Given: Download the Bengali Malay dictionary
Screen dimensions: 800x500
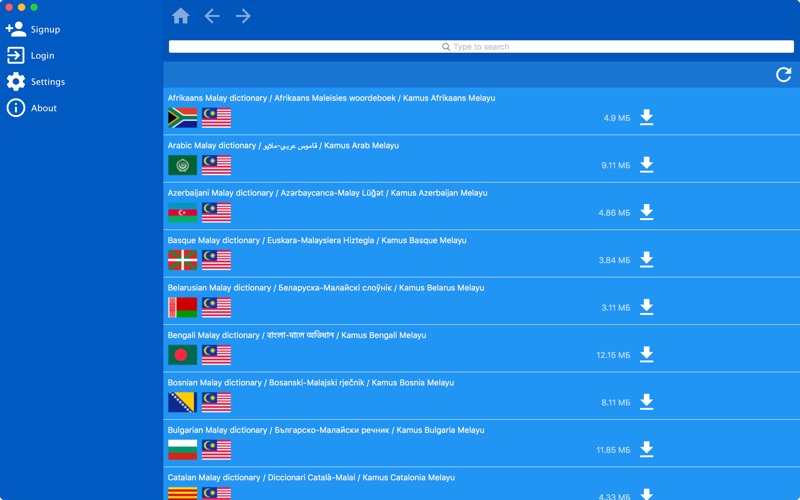Looking at the screenshot, I should point(646,355).
